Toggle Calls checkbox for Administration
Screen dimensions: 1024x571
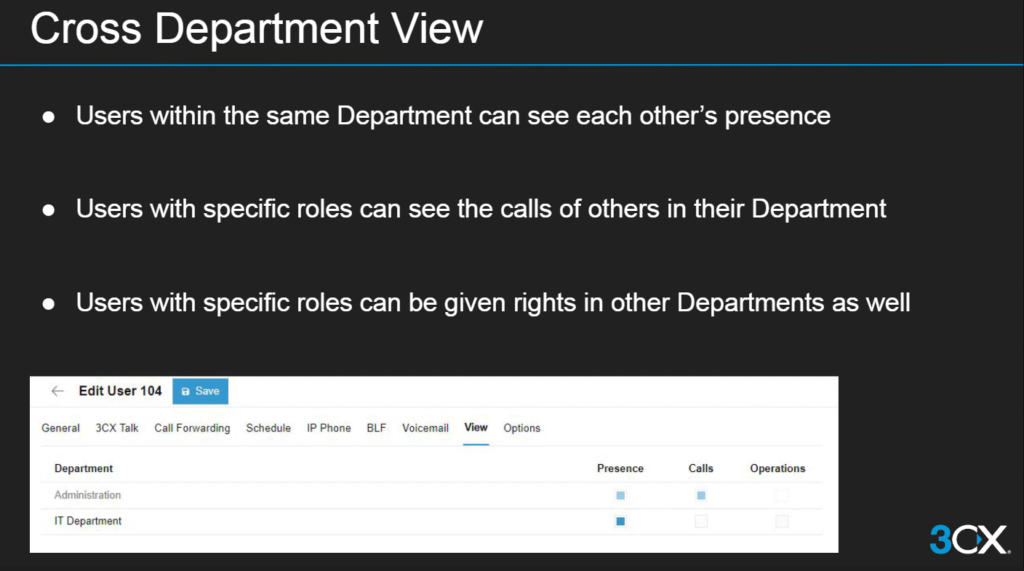click(701, 495)
